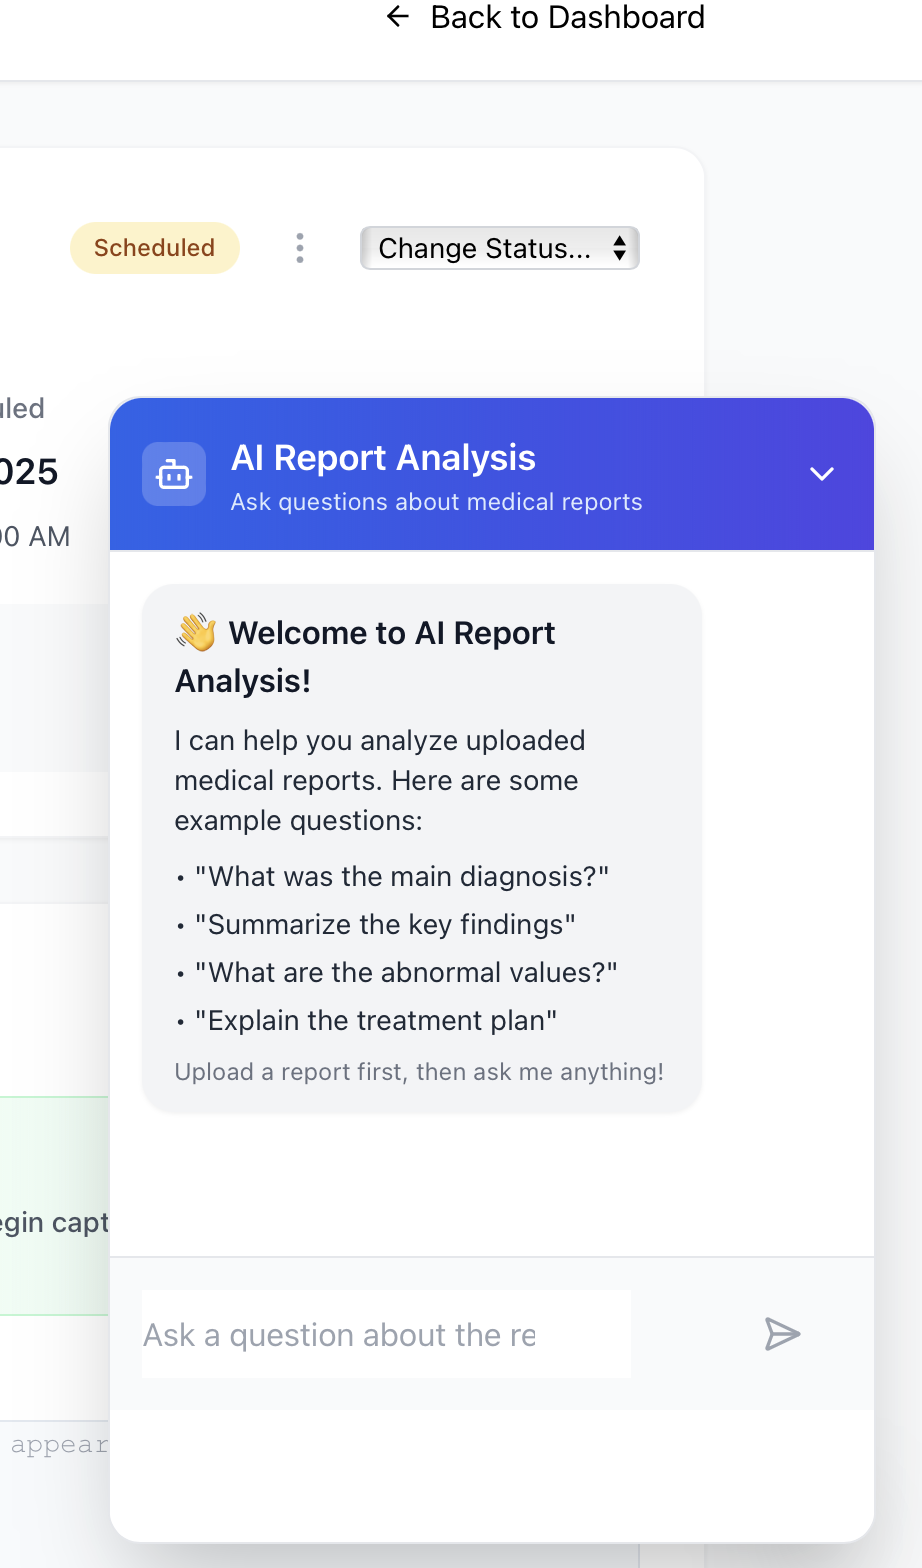Click the "Upload a report first" hint text
The height and width of the screenshot is (1568, 922).
coord(419,1072)
